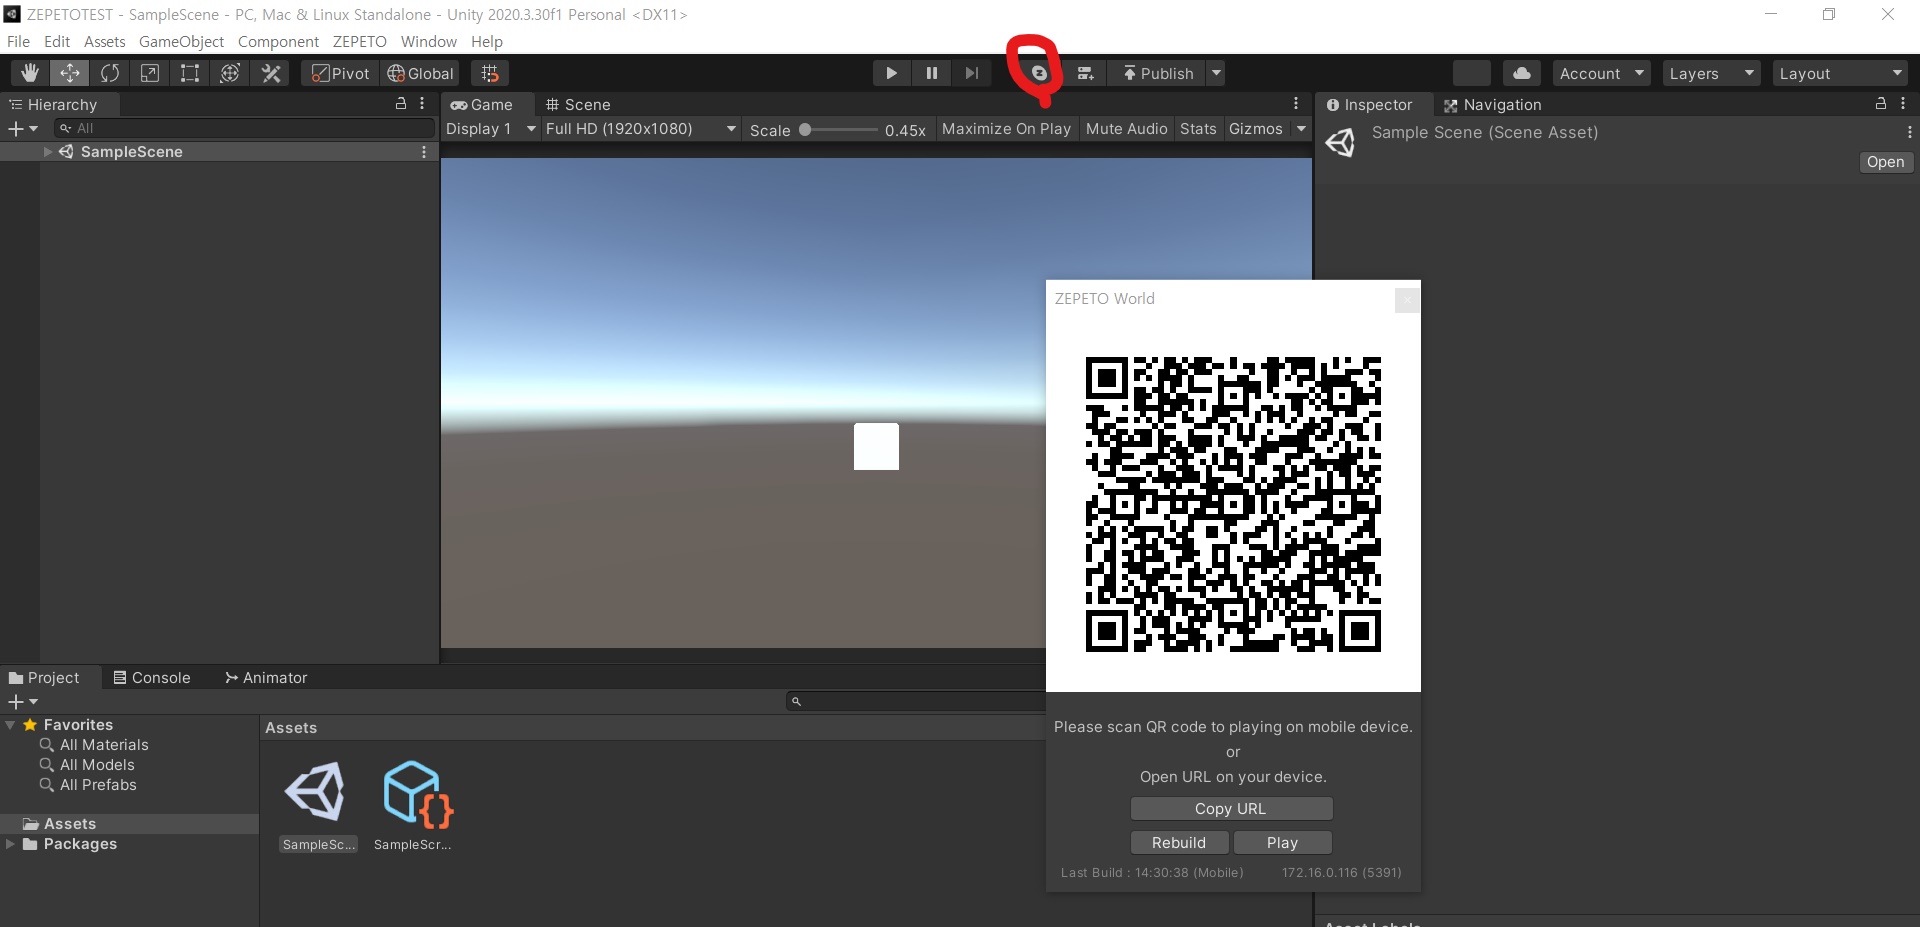1920x927 pixels.
Task: Open the Help menu
Action: 487,41
